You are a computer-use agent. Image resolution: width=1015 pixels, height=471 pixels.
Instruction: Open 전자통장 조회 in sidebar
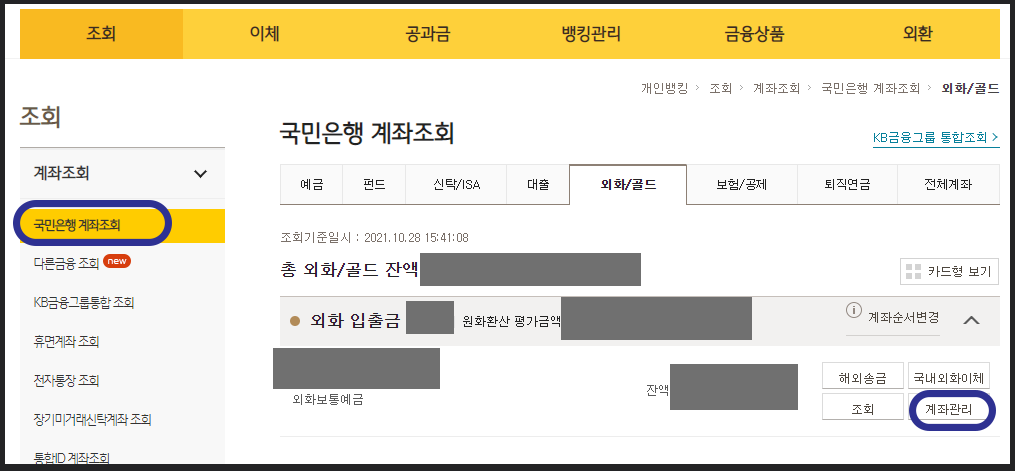(x=66, y=380)
